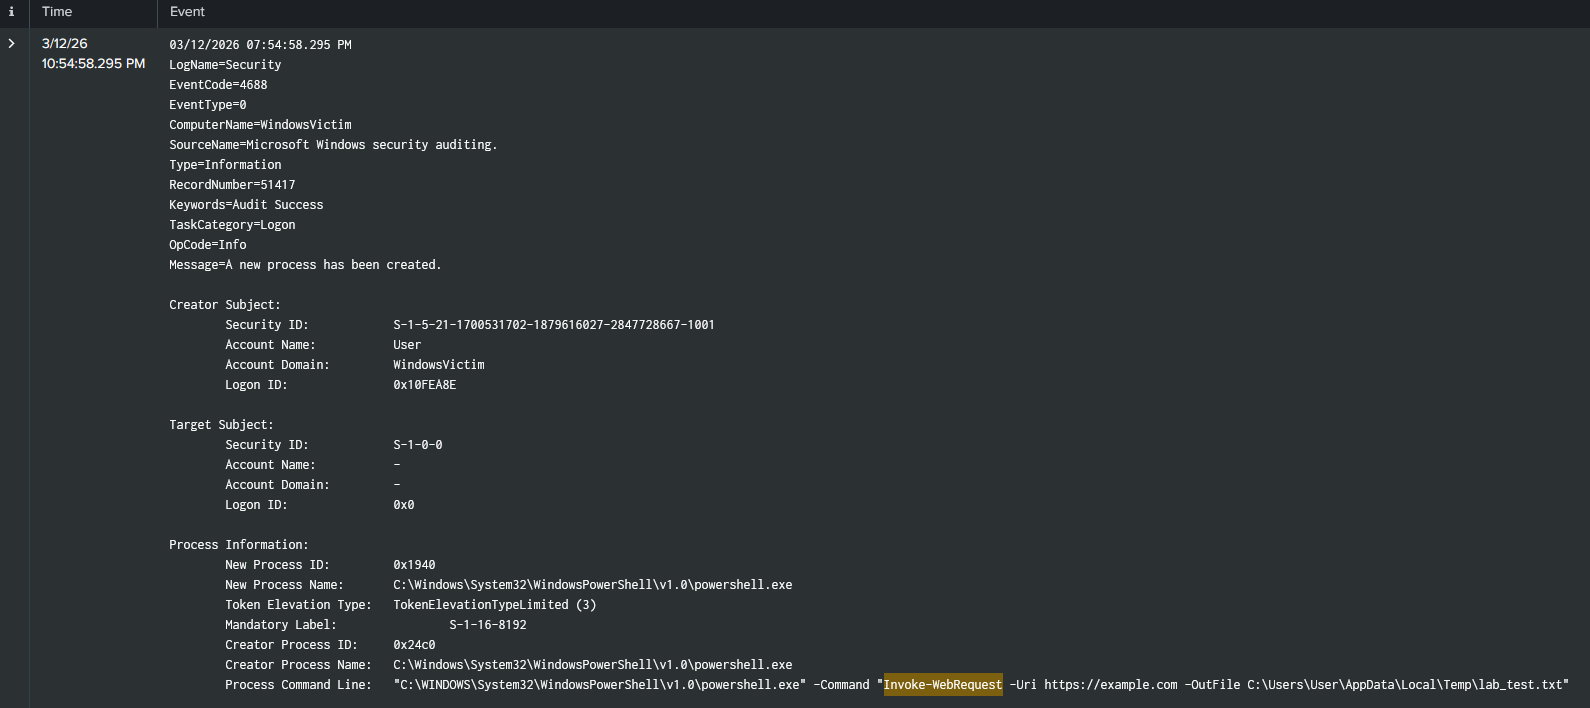The width and height of the screenshot is (1590, 708).
Task: Select the Creator Process ID 0x24c0 value
Action: point(414,645)
